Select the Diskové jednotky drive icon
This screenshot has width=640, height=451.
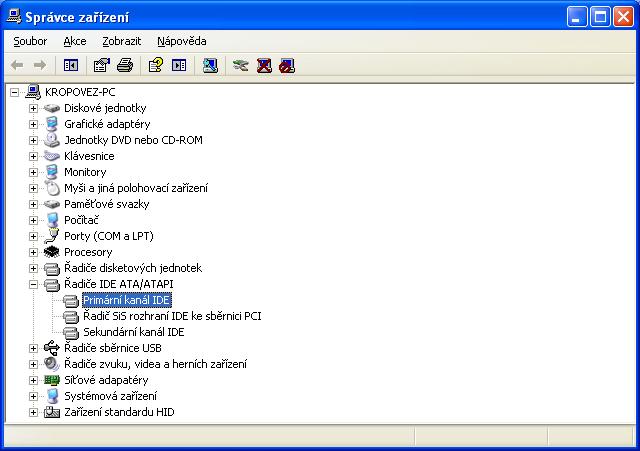pos(52,108)
